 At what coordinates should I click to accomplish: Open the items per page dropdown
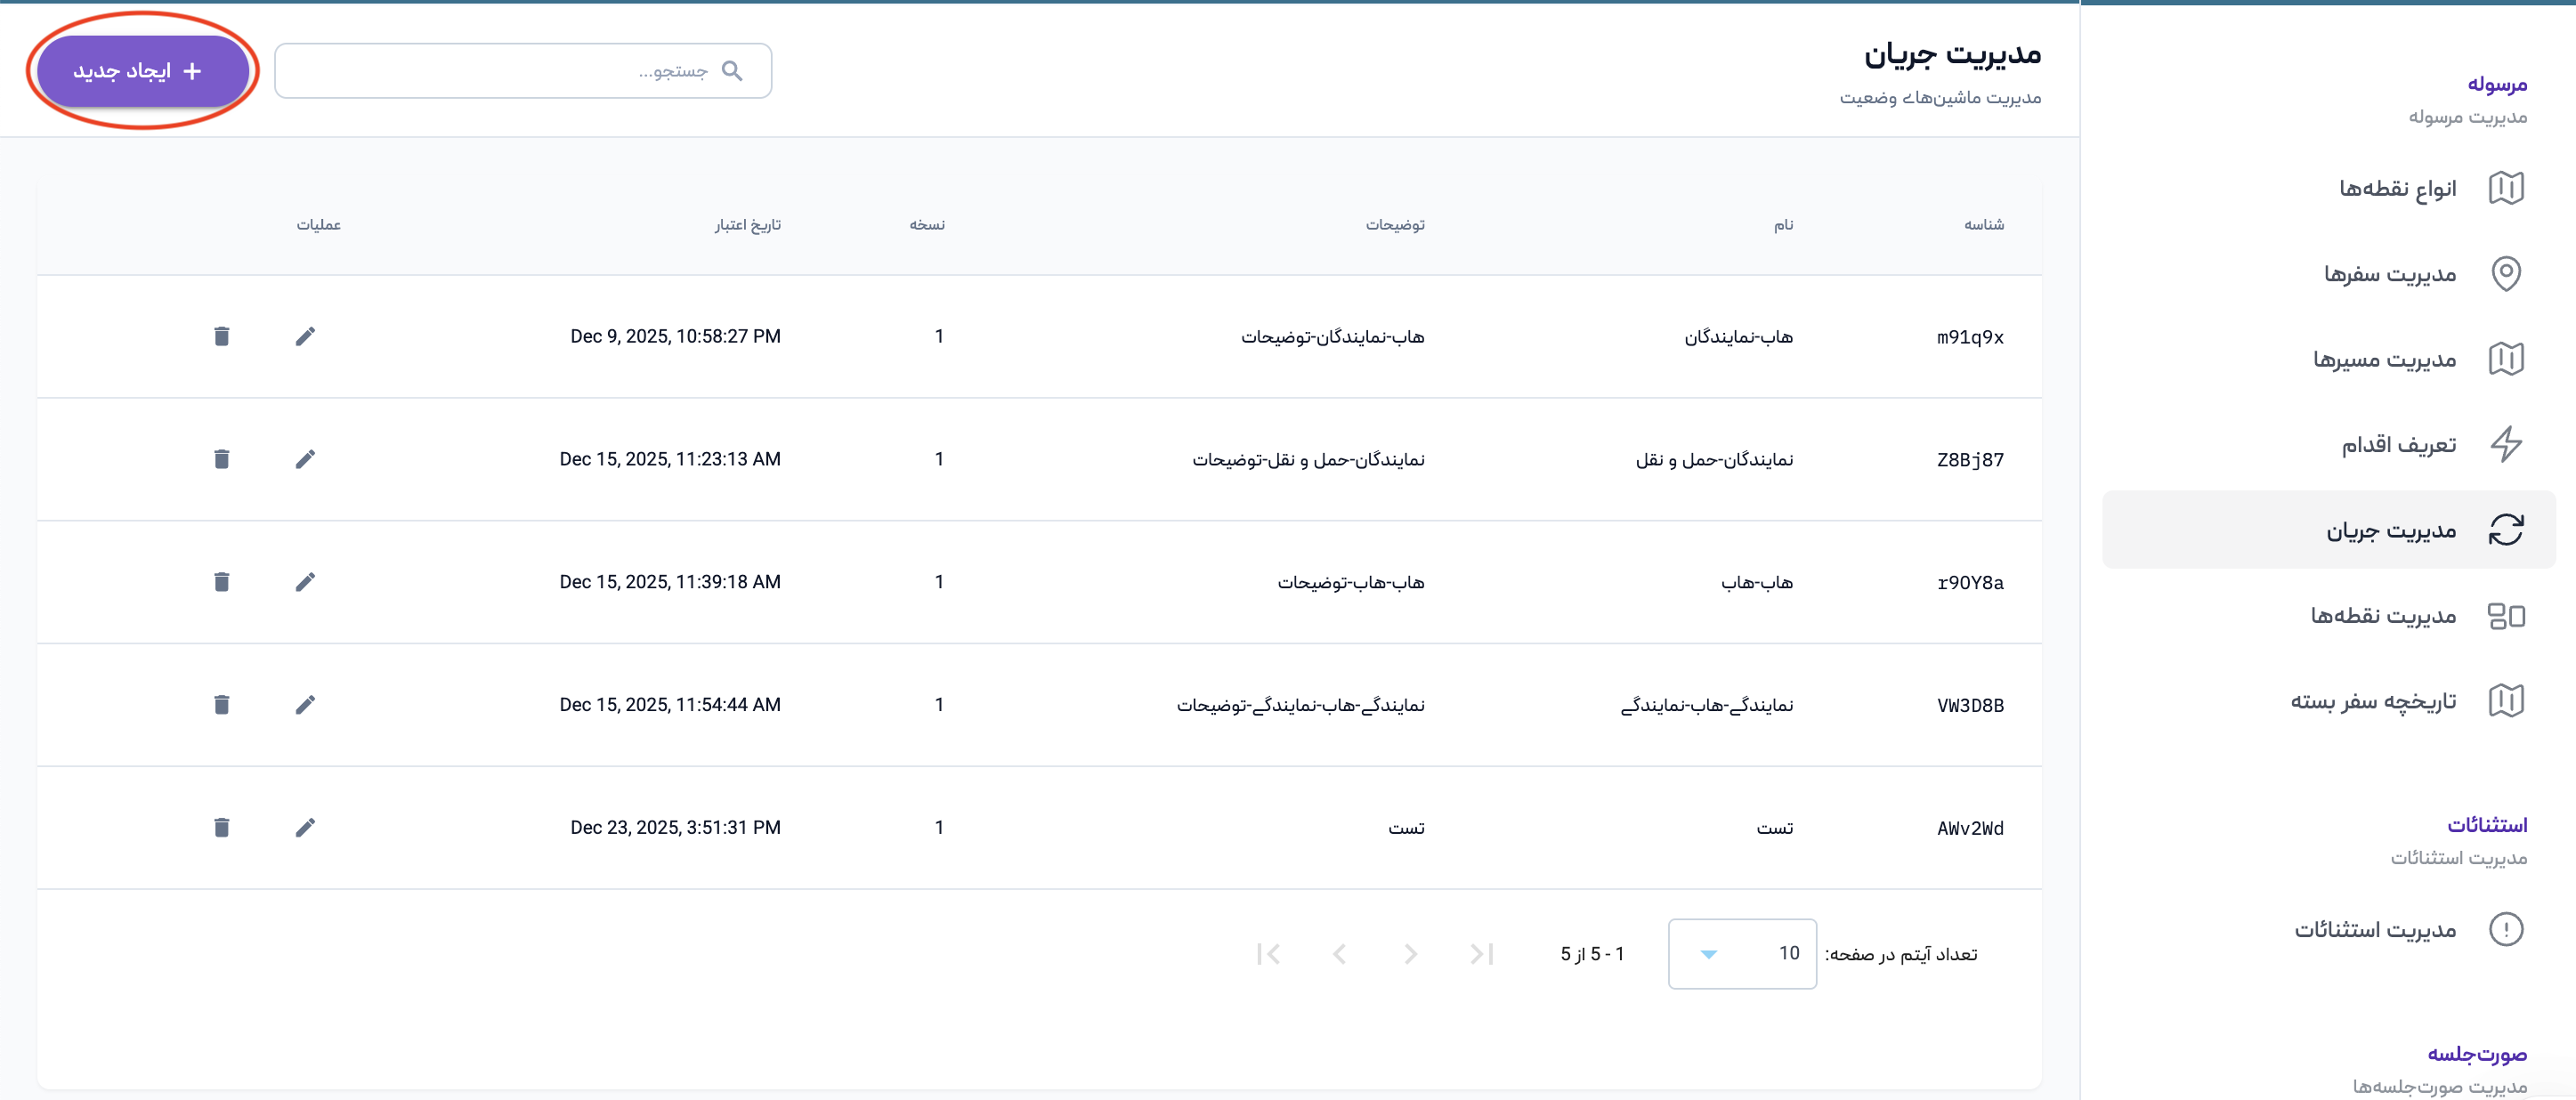pyautogui.click(x=1741, y=954)
